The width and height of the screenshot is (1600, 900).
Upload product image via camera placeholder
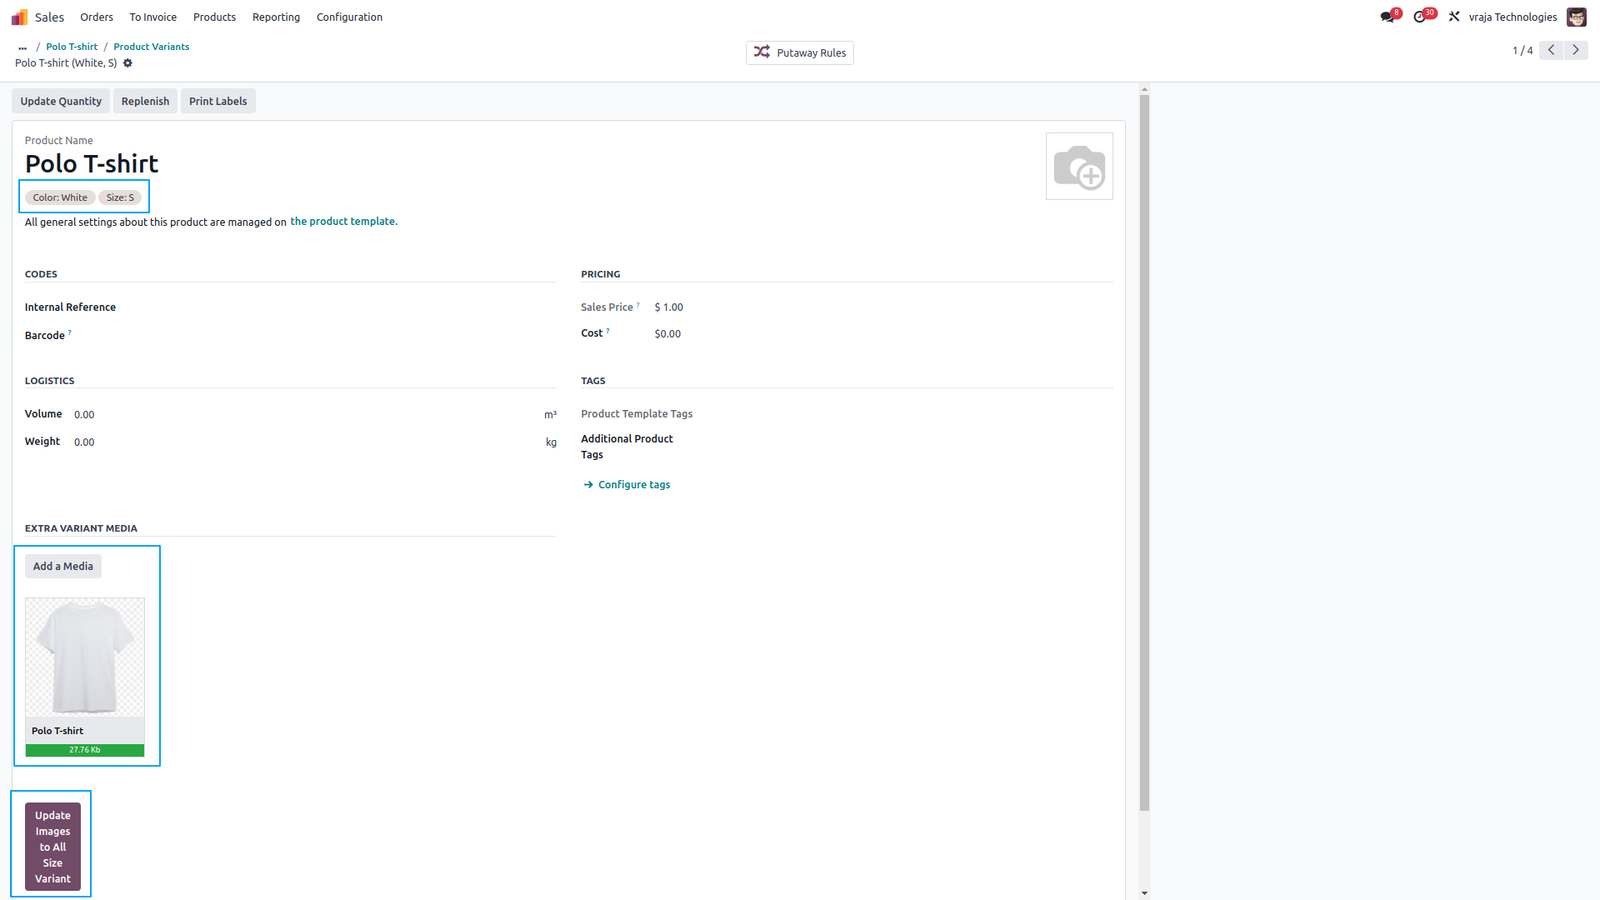coord(1079,166)
